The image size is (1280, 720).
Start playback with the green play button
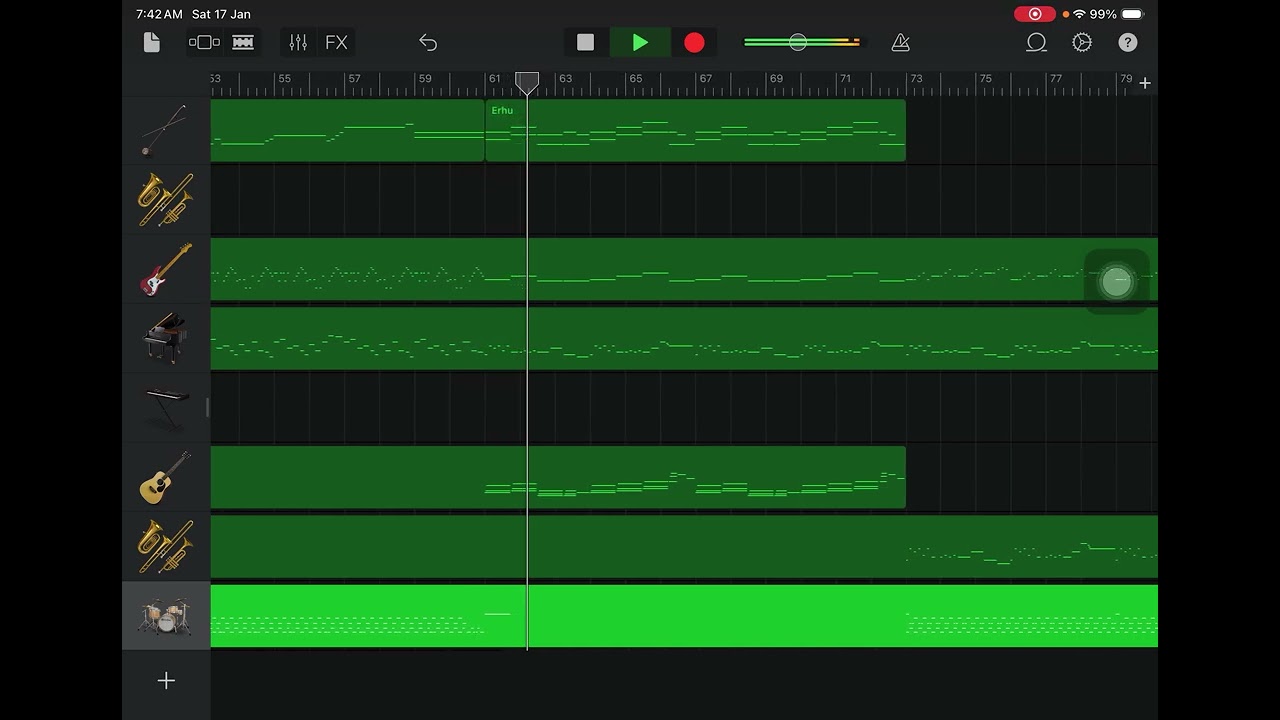tap(640, 42)
